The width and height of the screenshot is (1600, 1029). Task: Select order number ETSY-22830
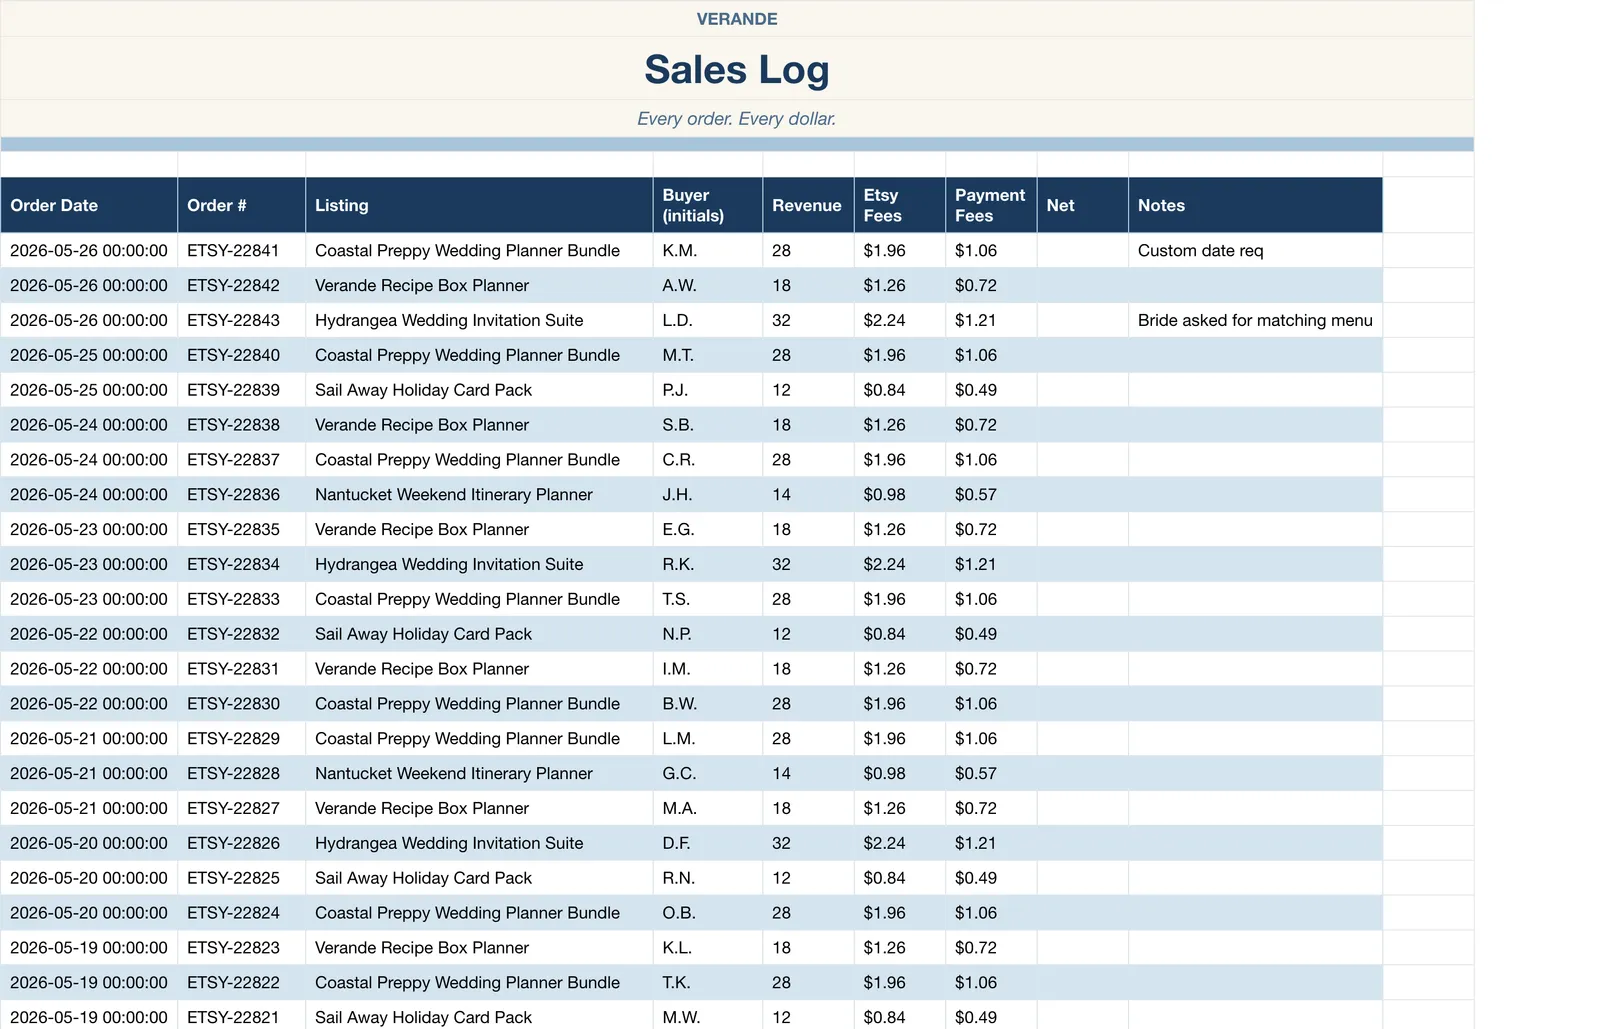242,704
